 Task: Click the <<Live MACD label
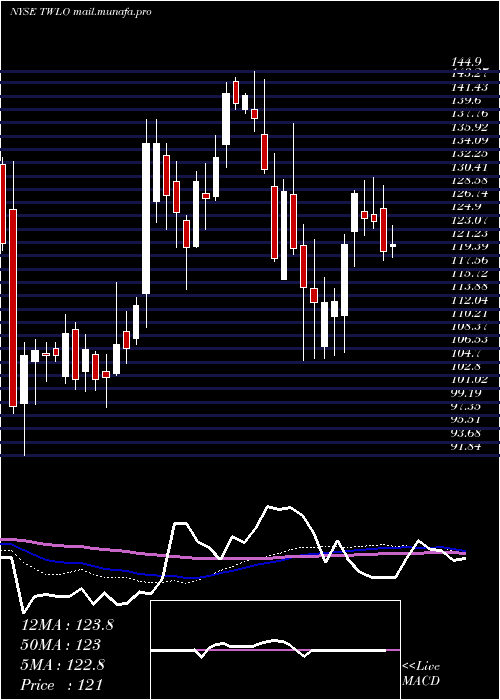pos(421,674)
